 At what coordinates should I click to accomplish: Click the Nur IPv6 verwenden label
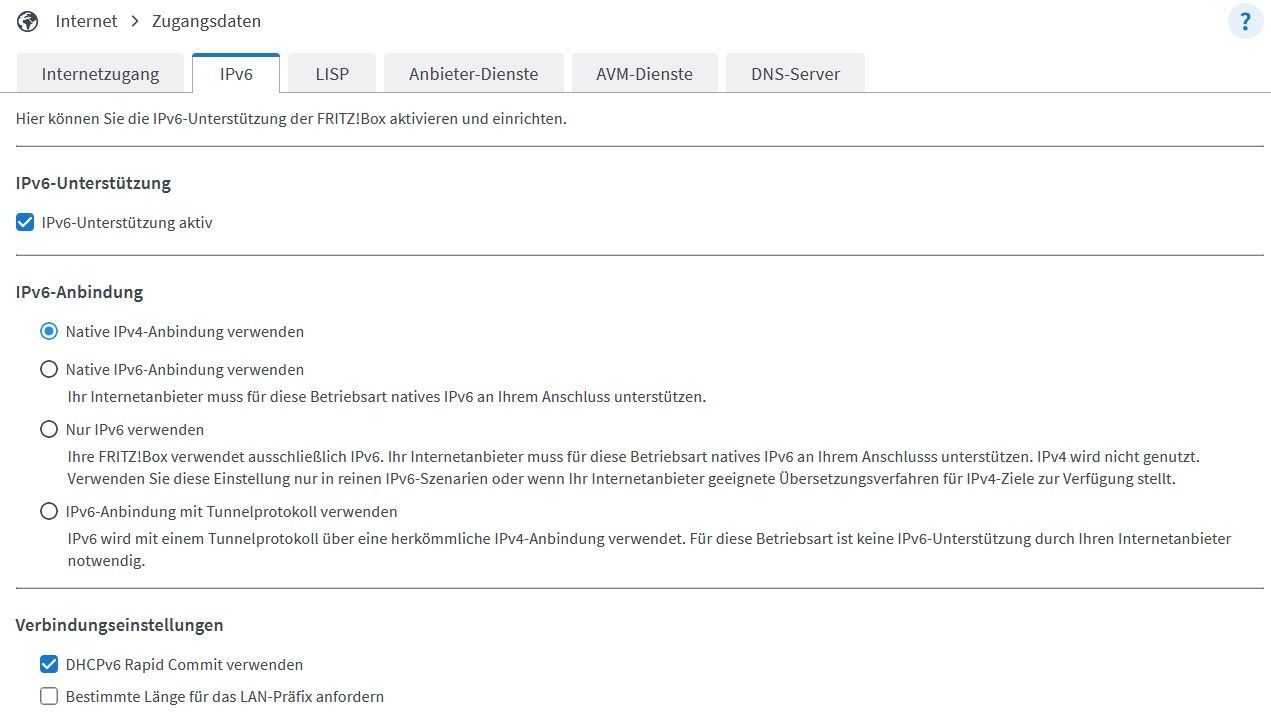(x=135, y=430)
